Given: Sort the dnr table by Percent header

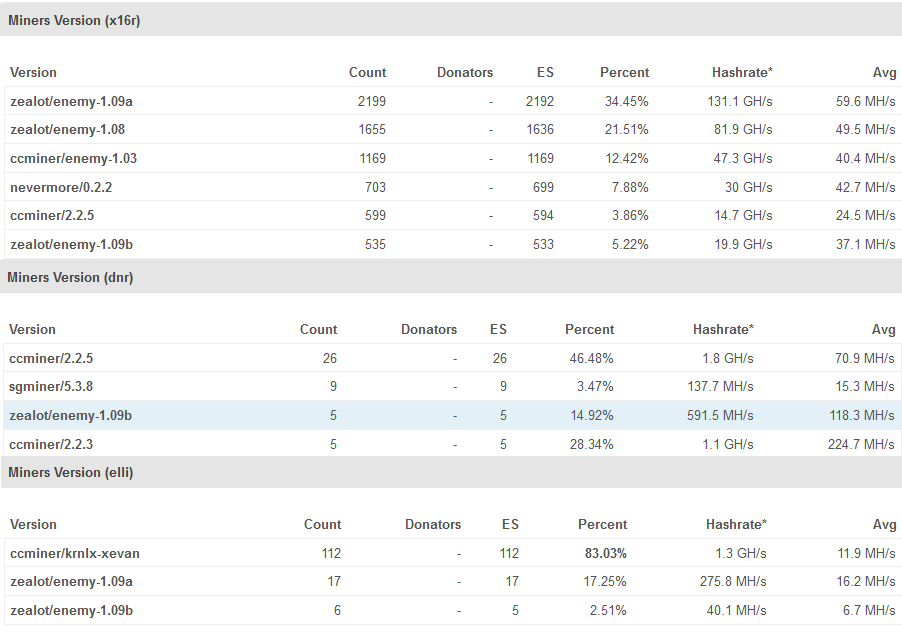Looking at the screenshot, I should click(589, 330).
